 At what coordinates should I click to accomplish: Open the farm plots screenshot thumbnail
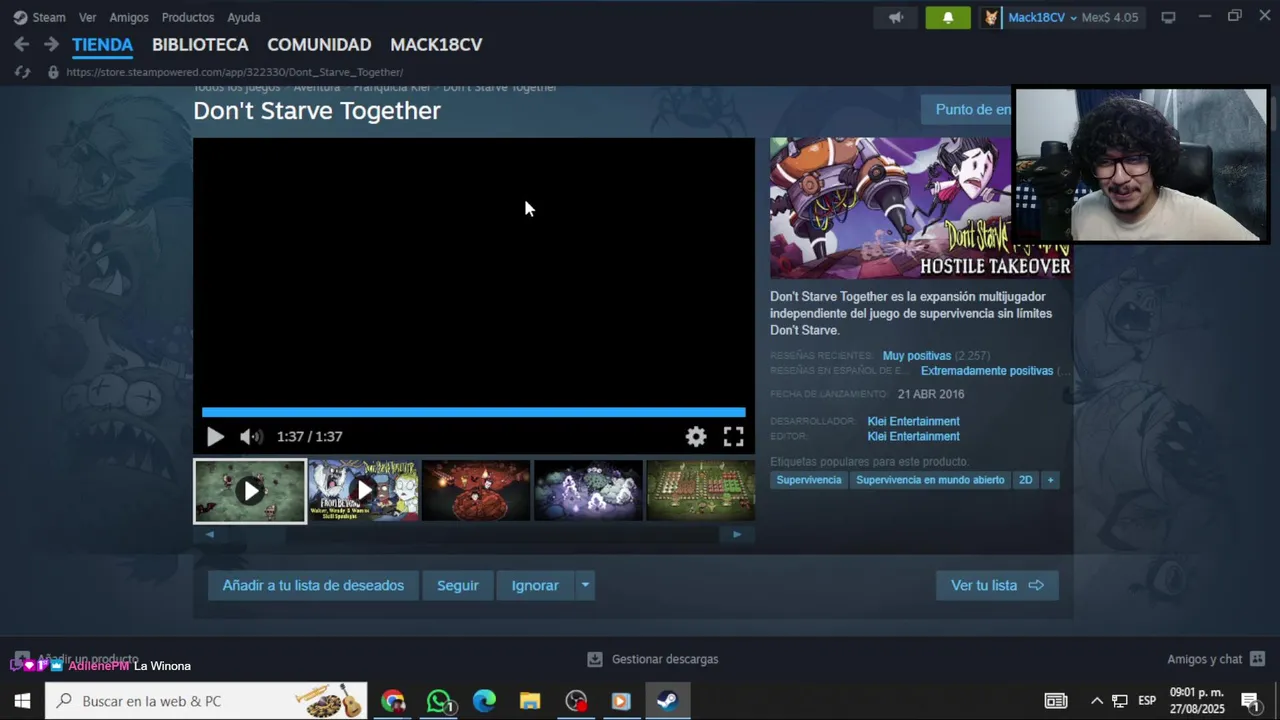(x=701, y=491)
